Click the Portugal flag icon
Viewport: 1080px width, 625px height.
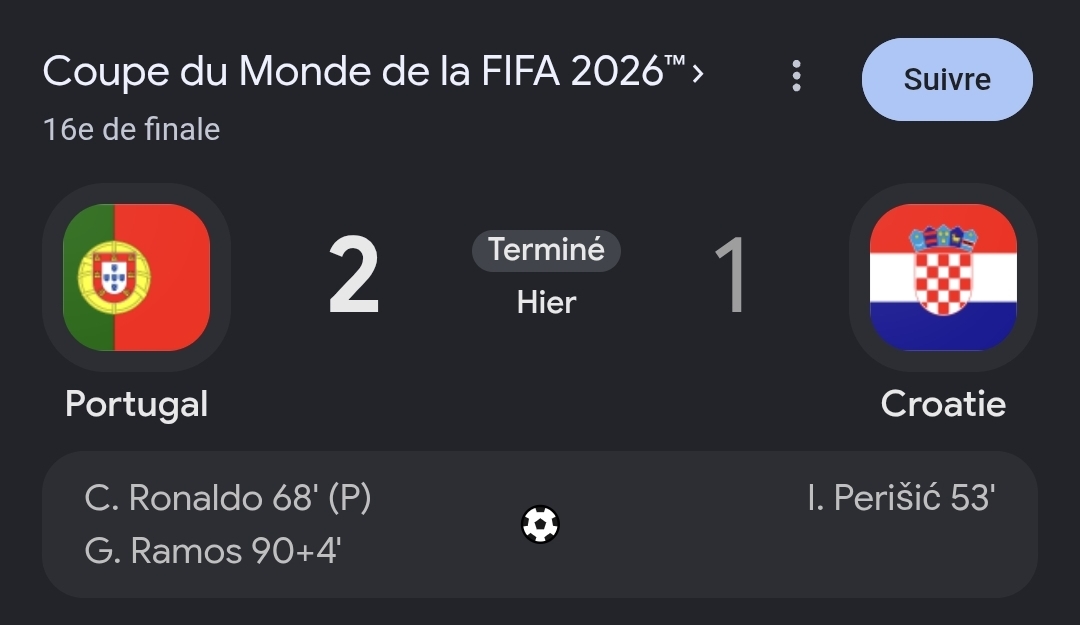136,277
